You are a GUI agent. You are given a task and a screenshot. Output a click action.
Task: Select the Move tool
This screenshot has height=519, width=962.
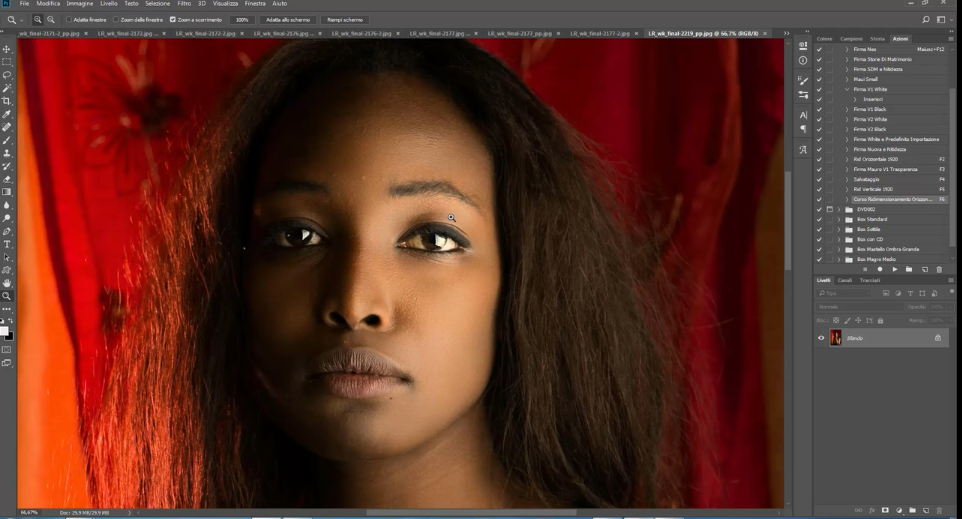tap(7, 49)
